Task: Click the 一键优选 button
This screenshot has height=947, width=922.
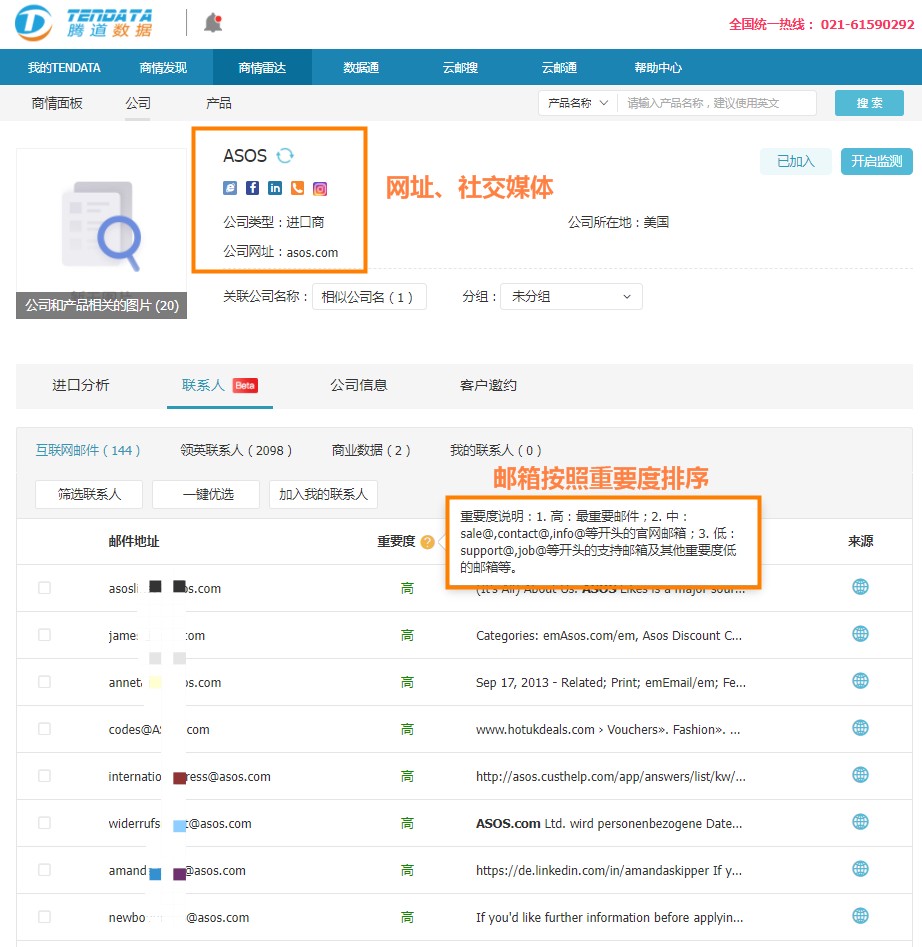Action: (206, 495)
